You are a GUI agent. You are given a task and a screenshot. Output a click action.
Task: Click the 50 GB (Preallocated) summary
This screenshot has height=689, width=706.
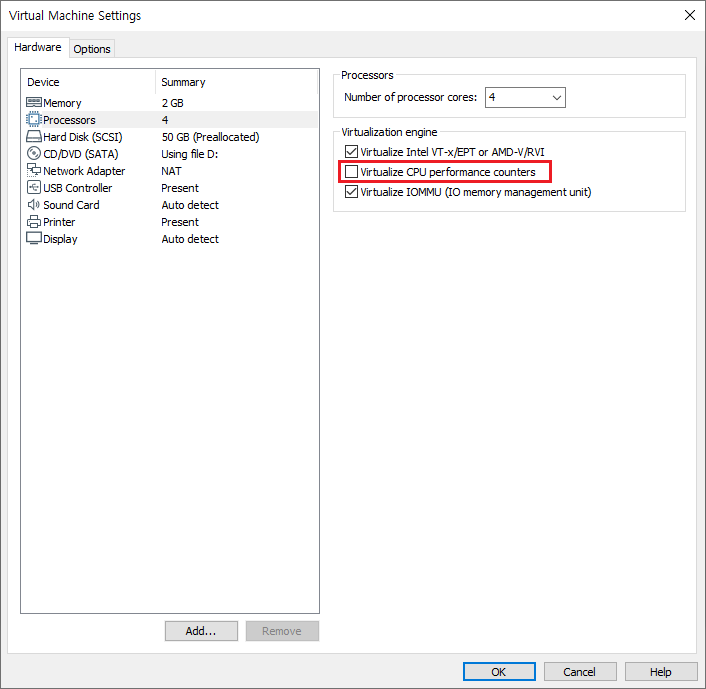click(x=210, y=137)
